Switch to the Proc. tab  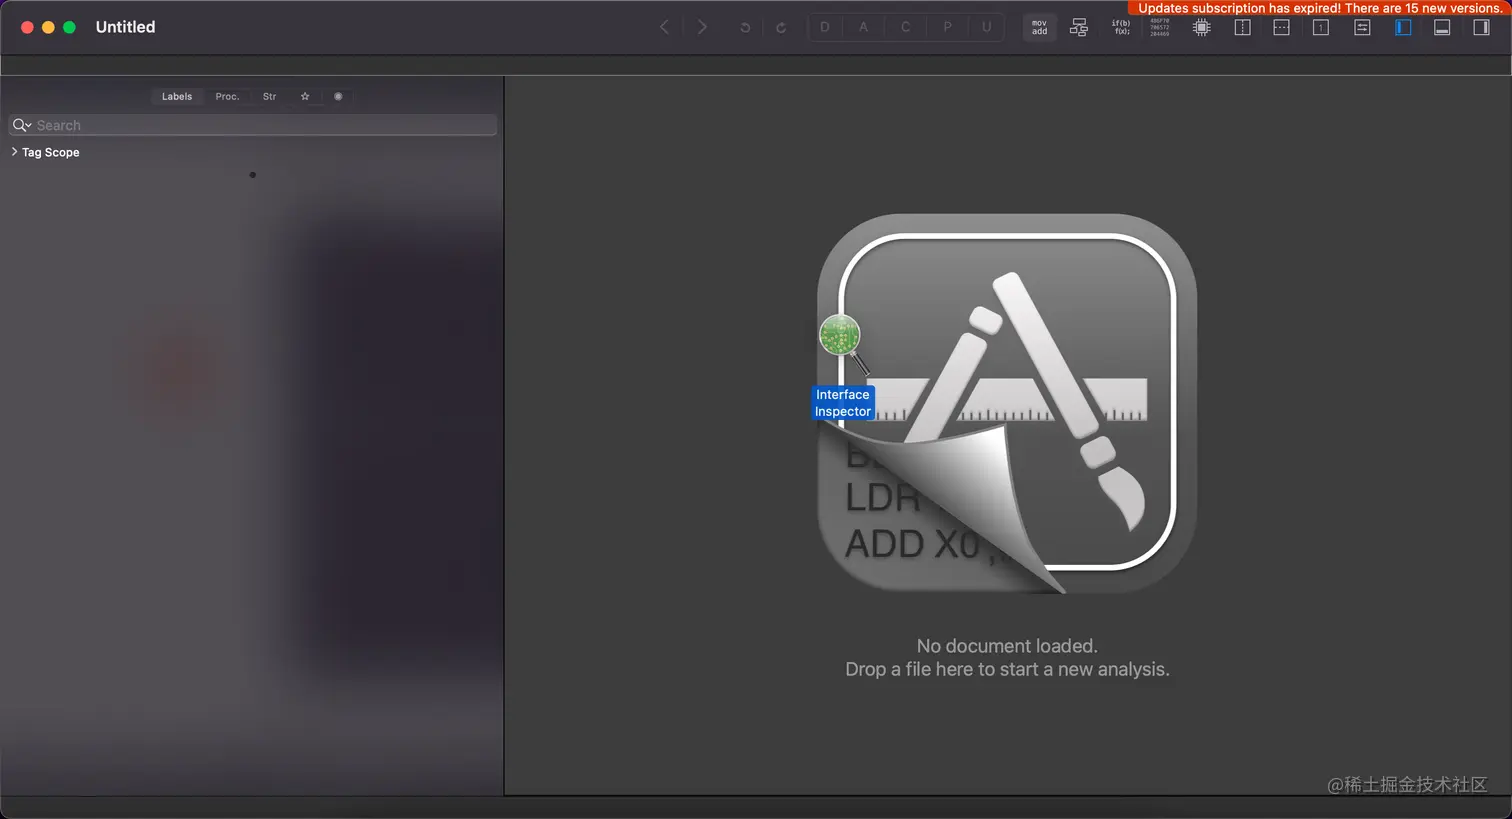point(227,97)
